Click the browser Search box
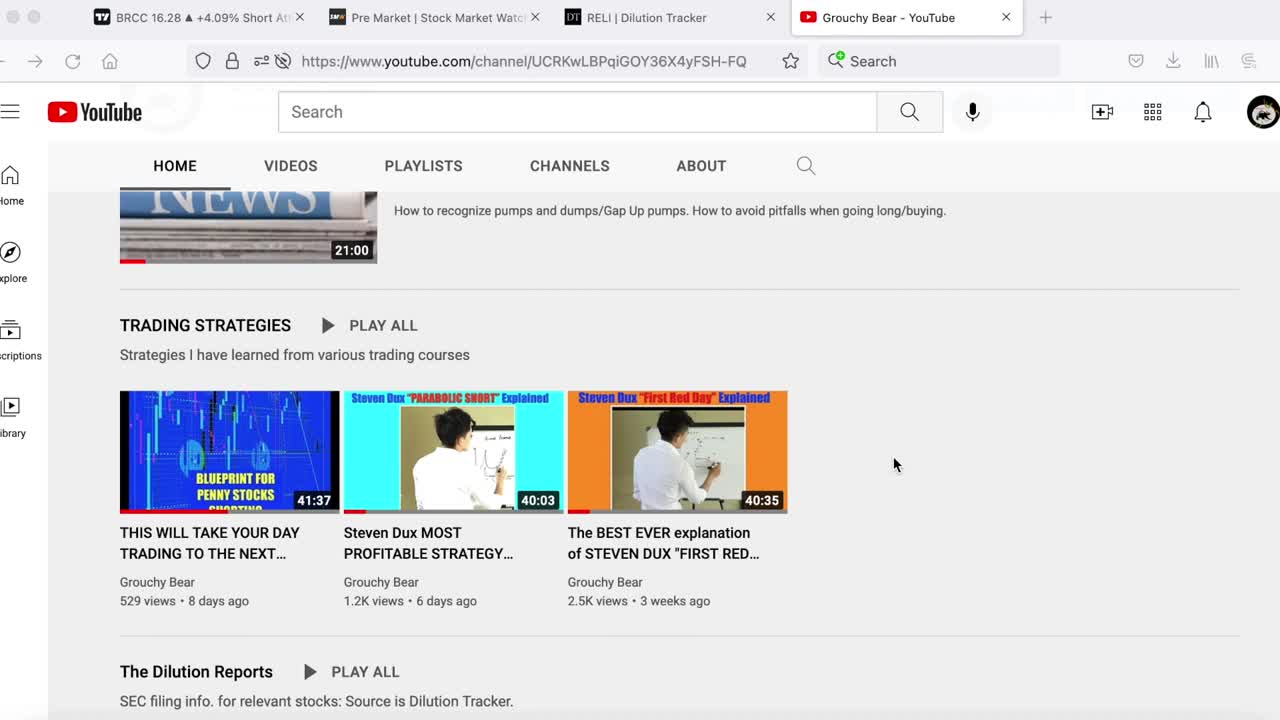Viewport: 1280px width, 720px height. [x=938, y=61]
